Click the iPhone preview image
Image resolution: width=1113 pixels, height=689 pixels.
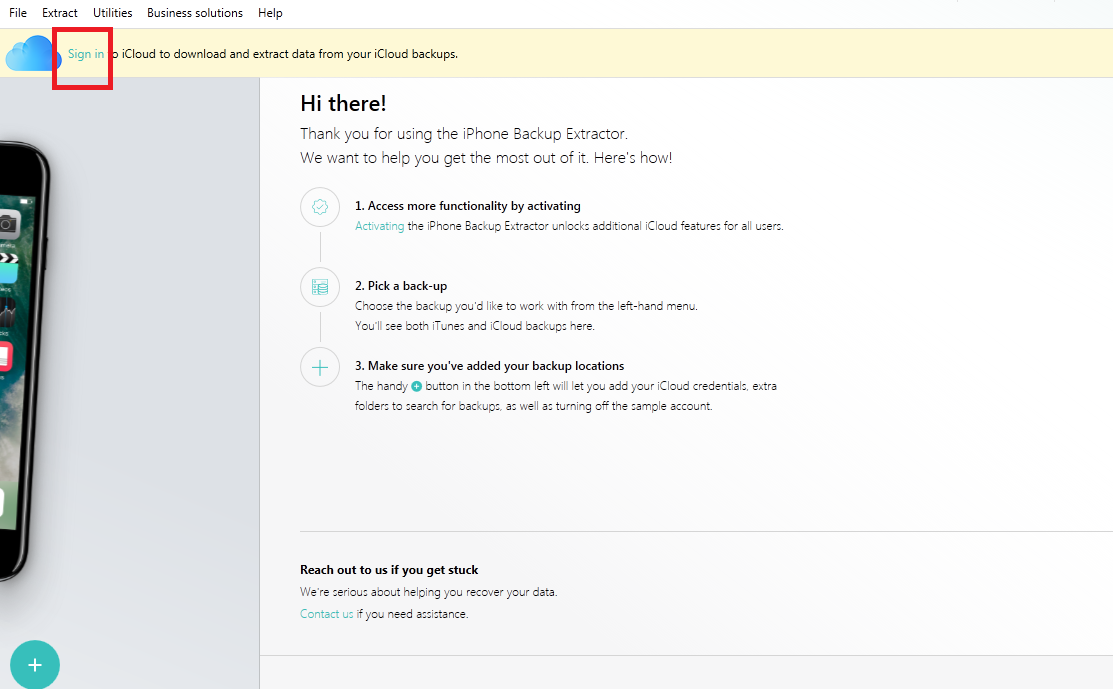tap(25, 360)
